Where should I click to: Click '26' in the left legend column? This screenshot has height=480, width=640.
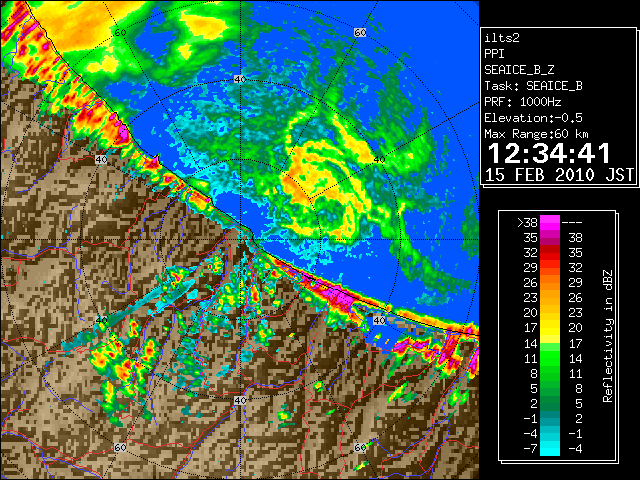pos(531,282)
